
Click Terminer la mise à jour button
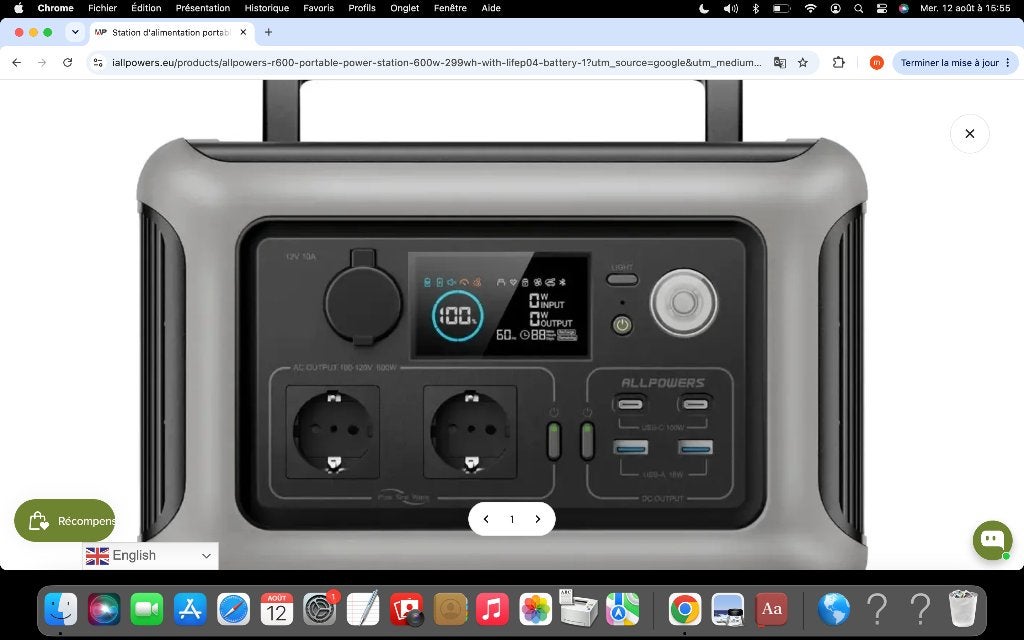coord(955,63)
